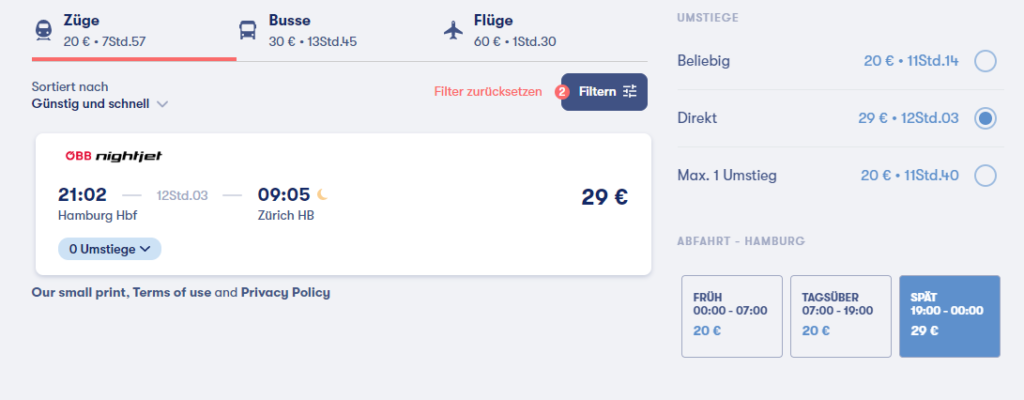Viewport: 1024px width, 400px height.
Task: Click the ÖBB nightjet logo
Action: pyautogui.click(x=114, y=156)
